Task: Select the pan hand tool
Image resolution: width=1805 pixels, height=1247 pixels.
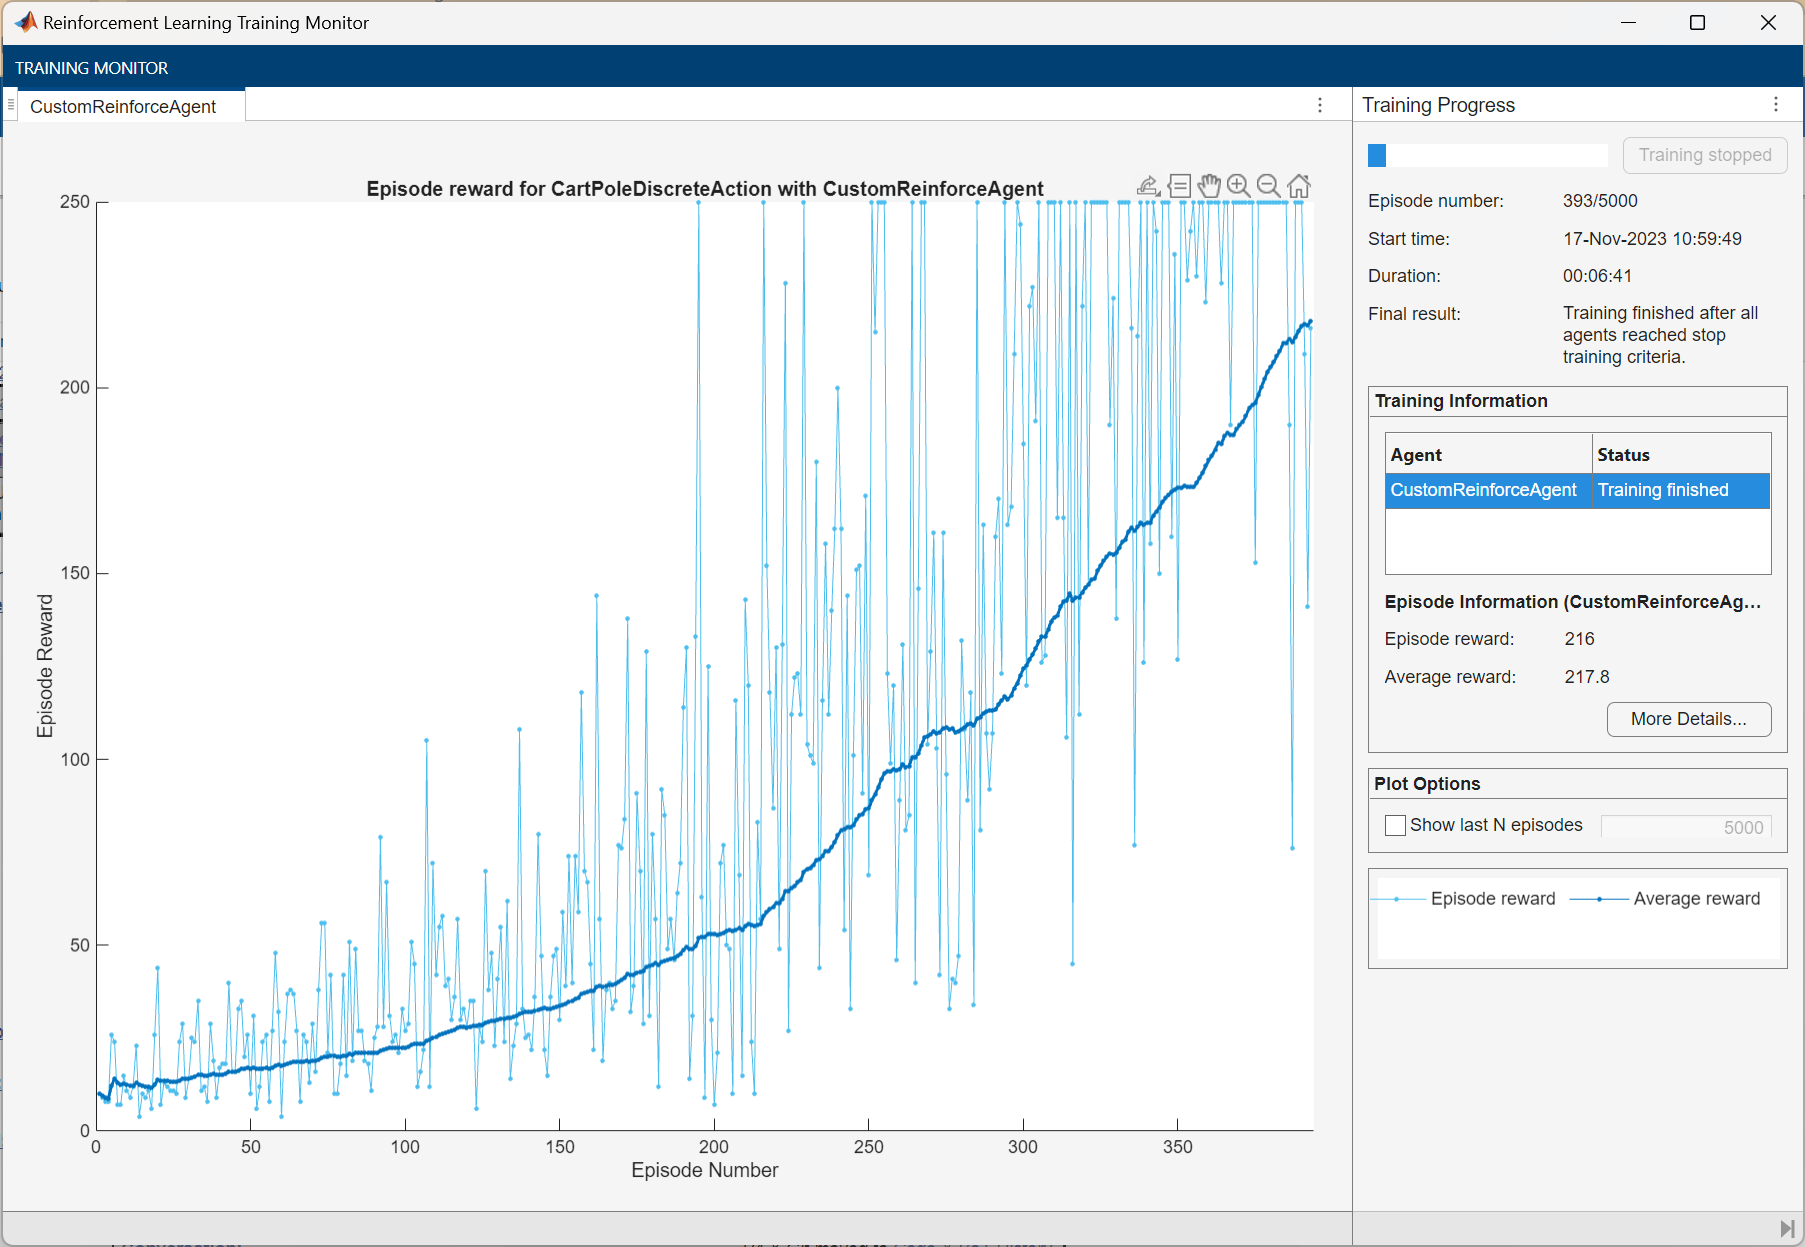Action: coord(1209,186)
